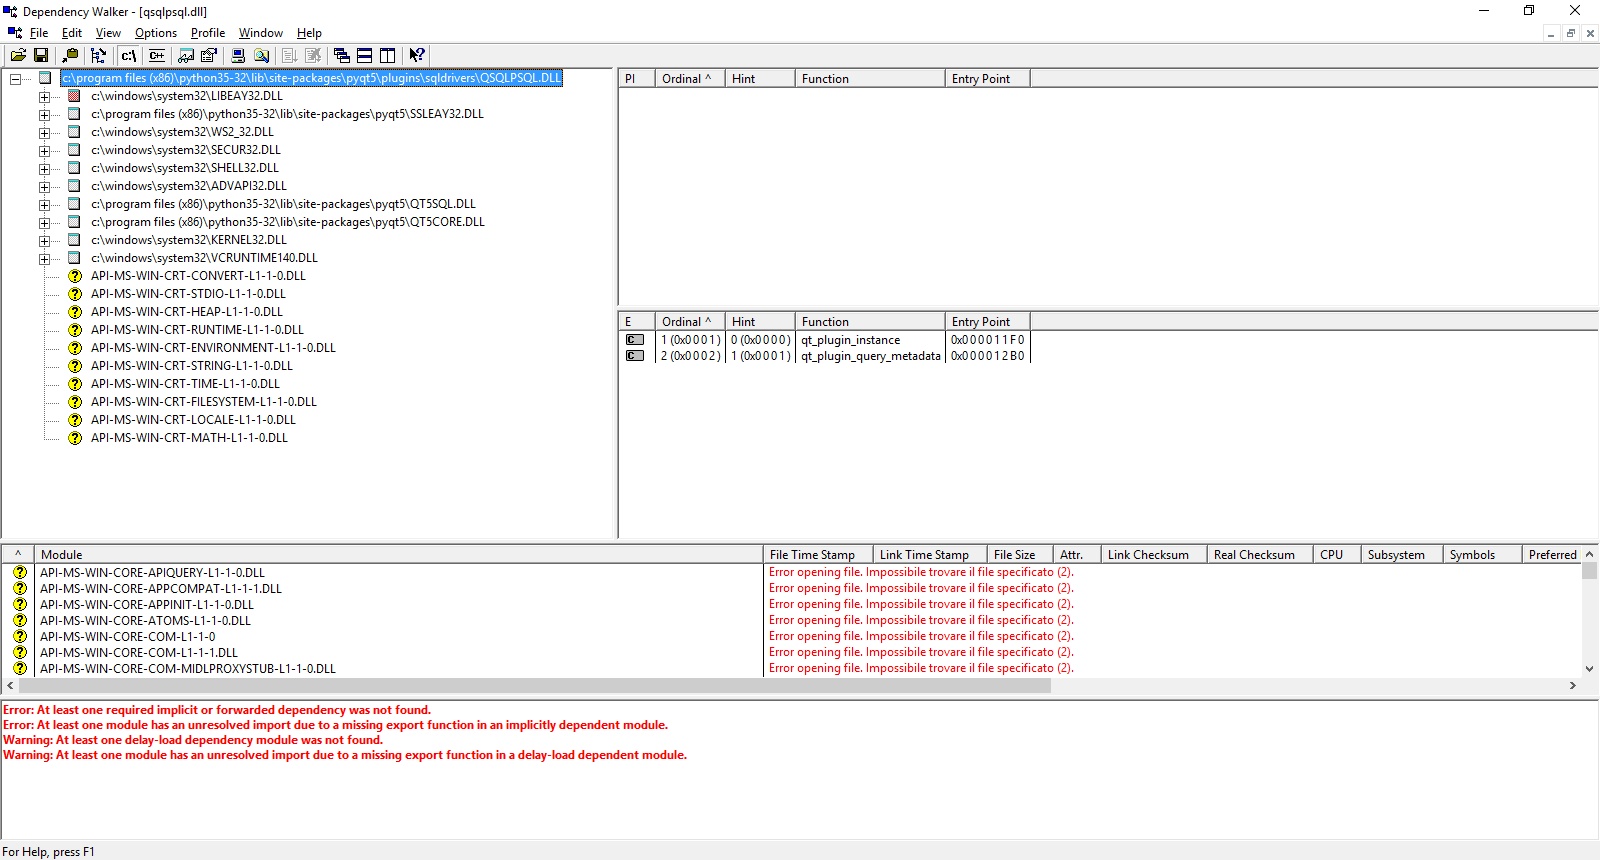Expand the SECUR32.DLL tree node

[x=44, y=151]
